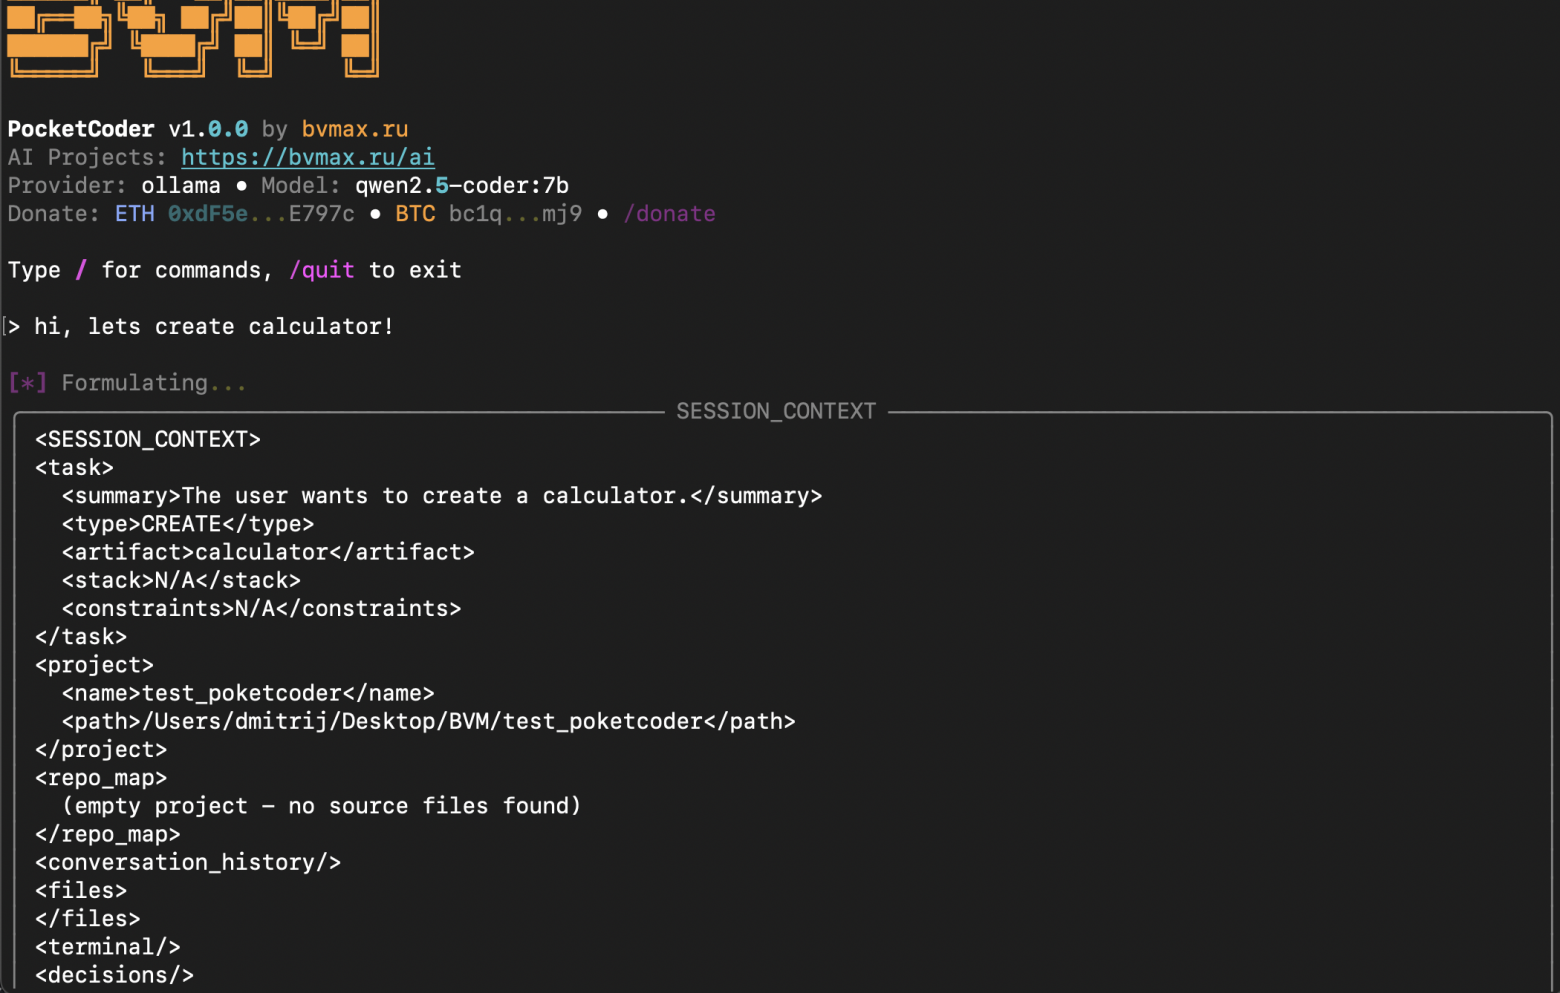Click the prompt text "hi, lets create calculator!"
This screenshot has width=1560, height=993.
(214, 327)
